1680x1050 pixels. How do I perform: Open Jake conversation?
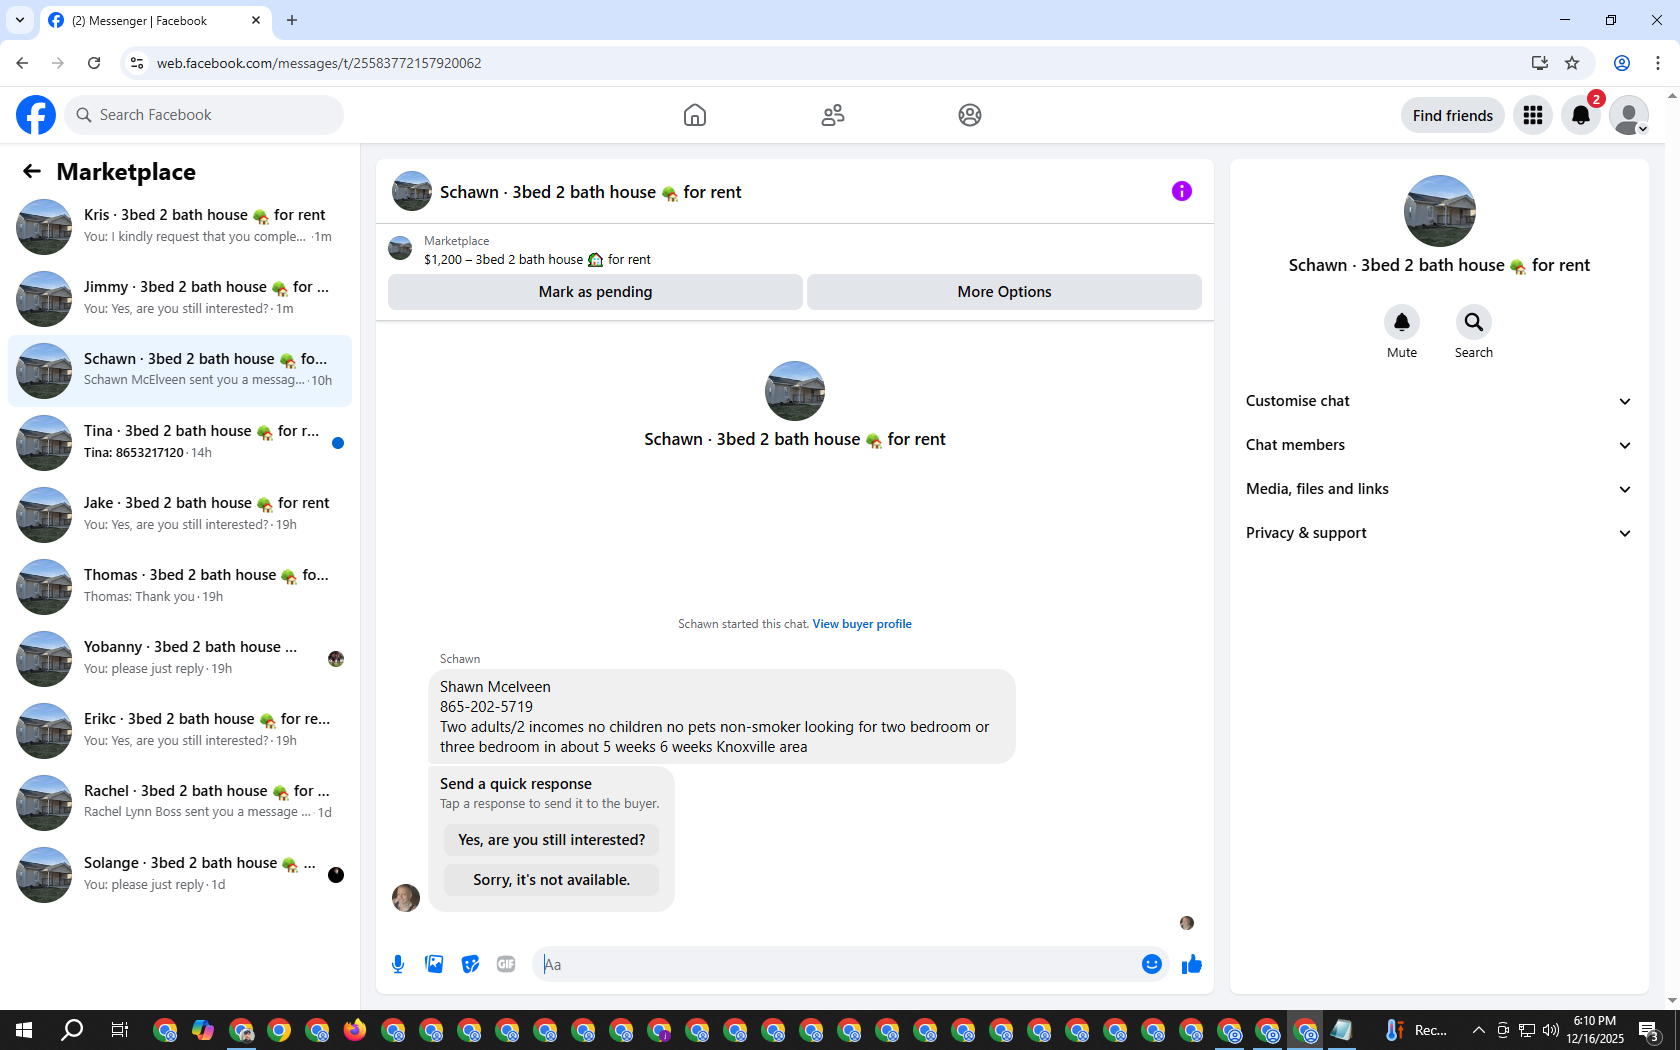pyautogui.click(x=180, y=514)
